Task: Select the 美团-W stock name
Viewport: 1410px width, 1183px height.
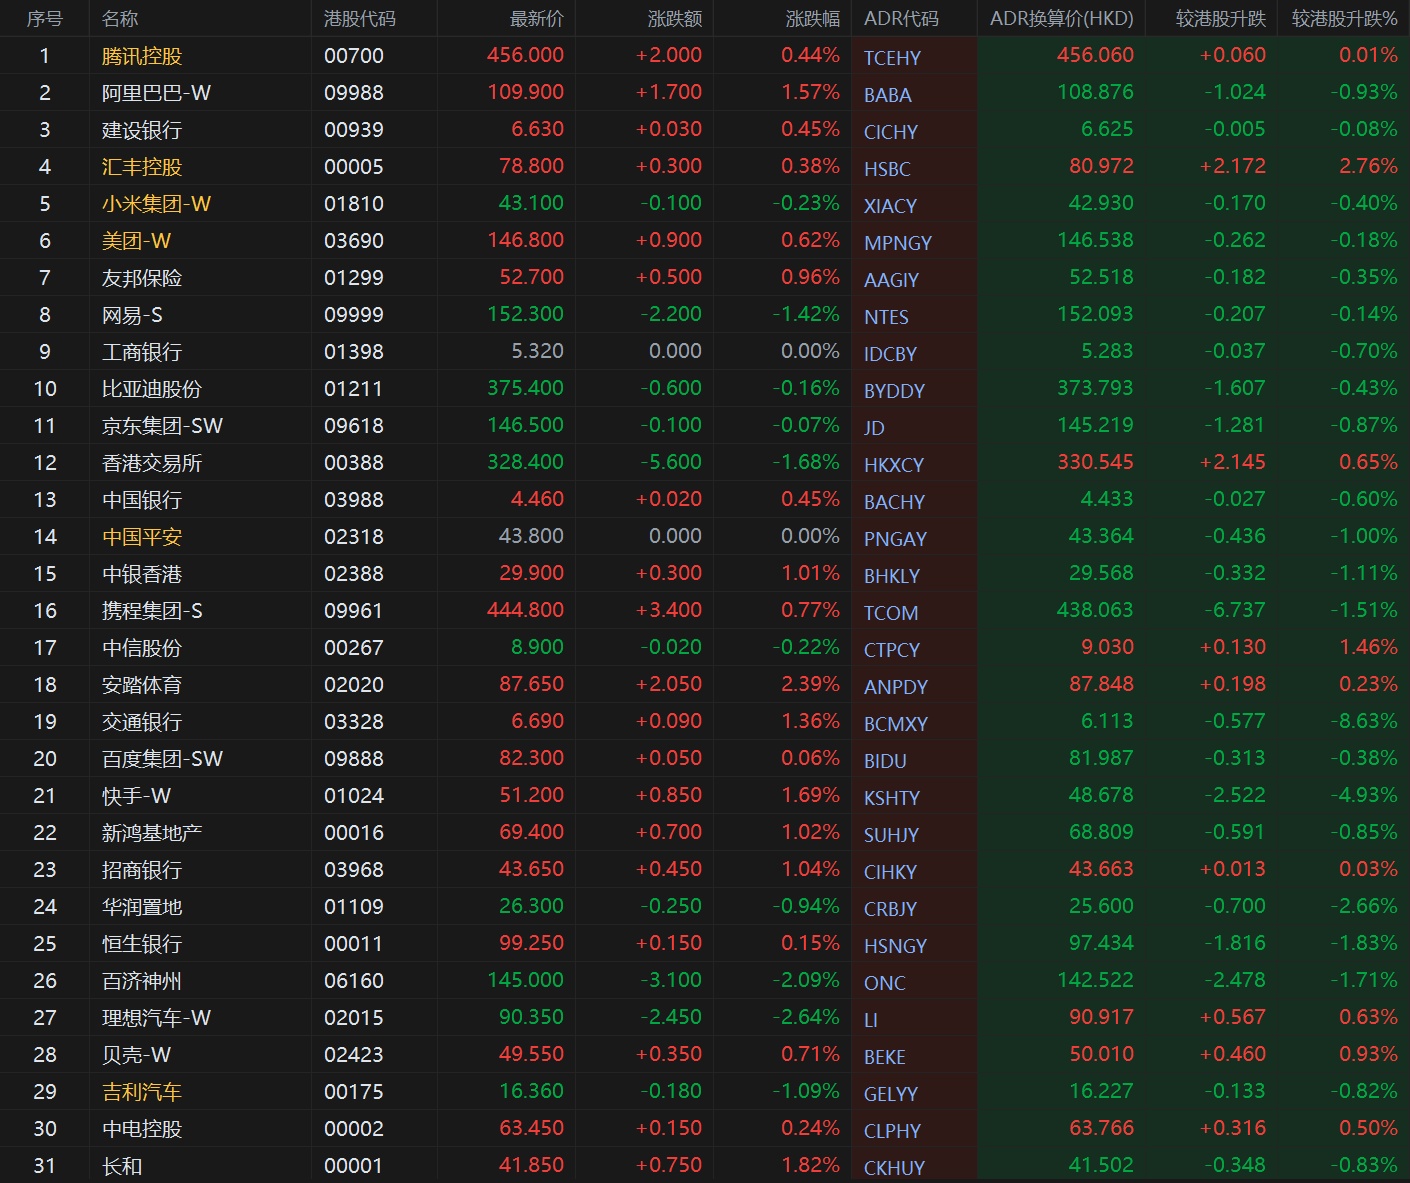Action: (136, 241)
